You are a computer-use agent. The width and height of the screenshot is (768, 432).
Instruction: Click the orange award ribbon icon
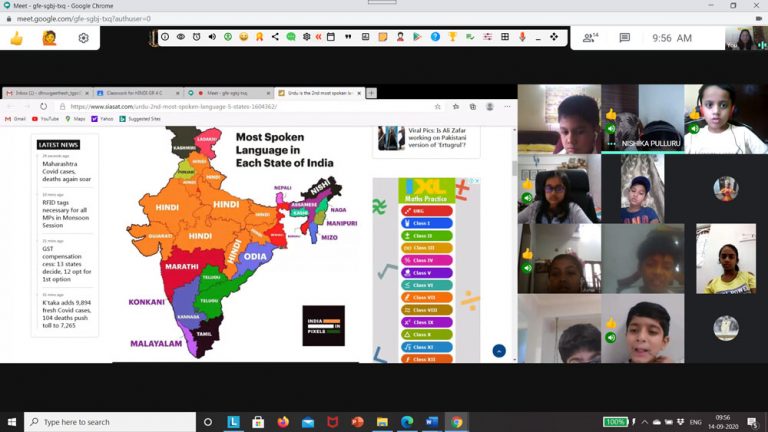tap(259, 37)
